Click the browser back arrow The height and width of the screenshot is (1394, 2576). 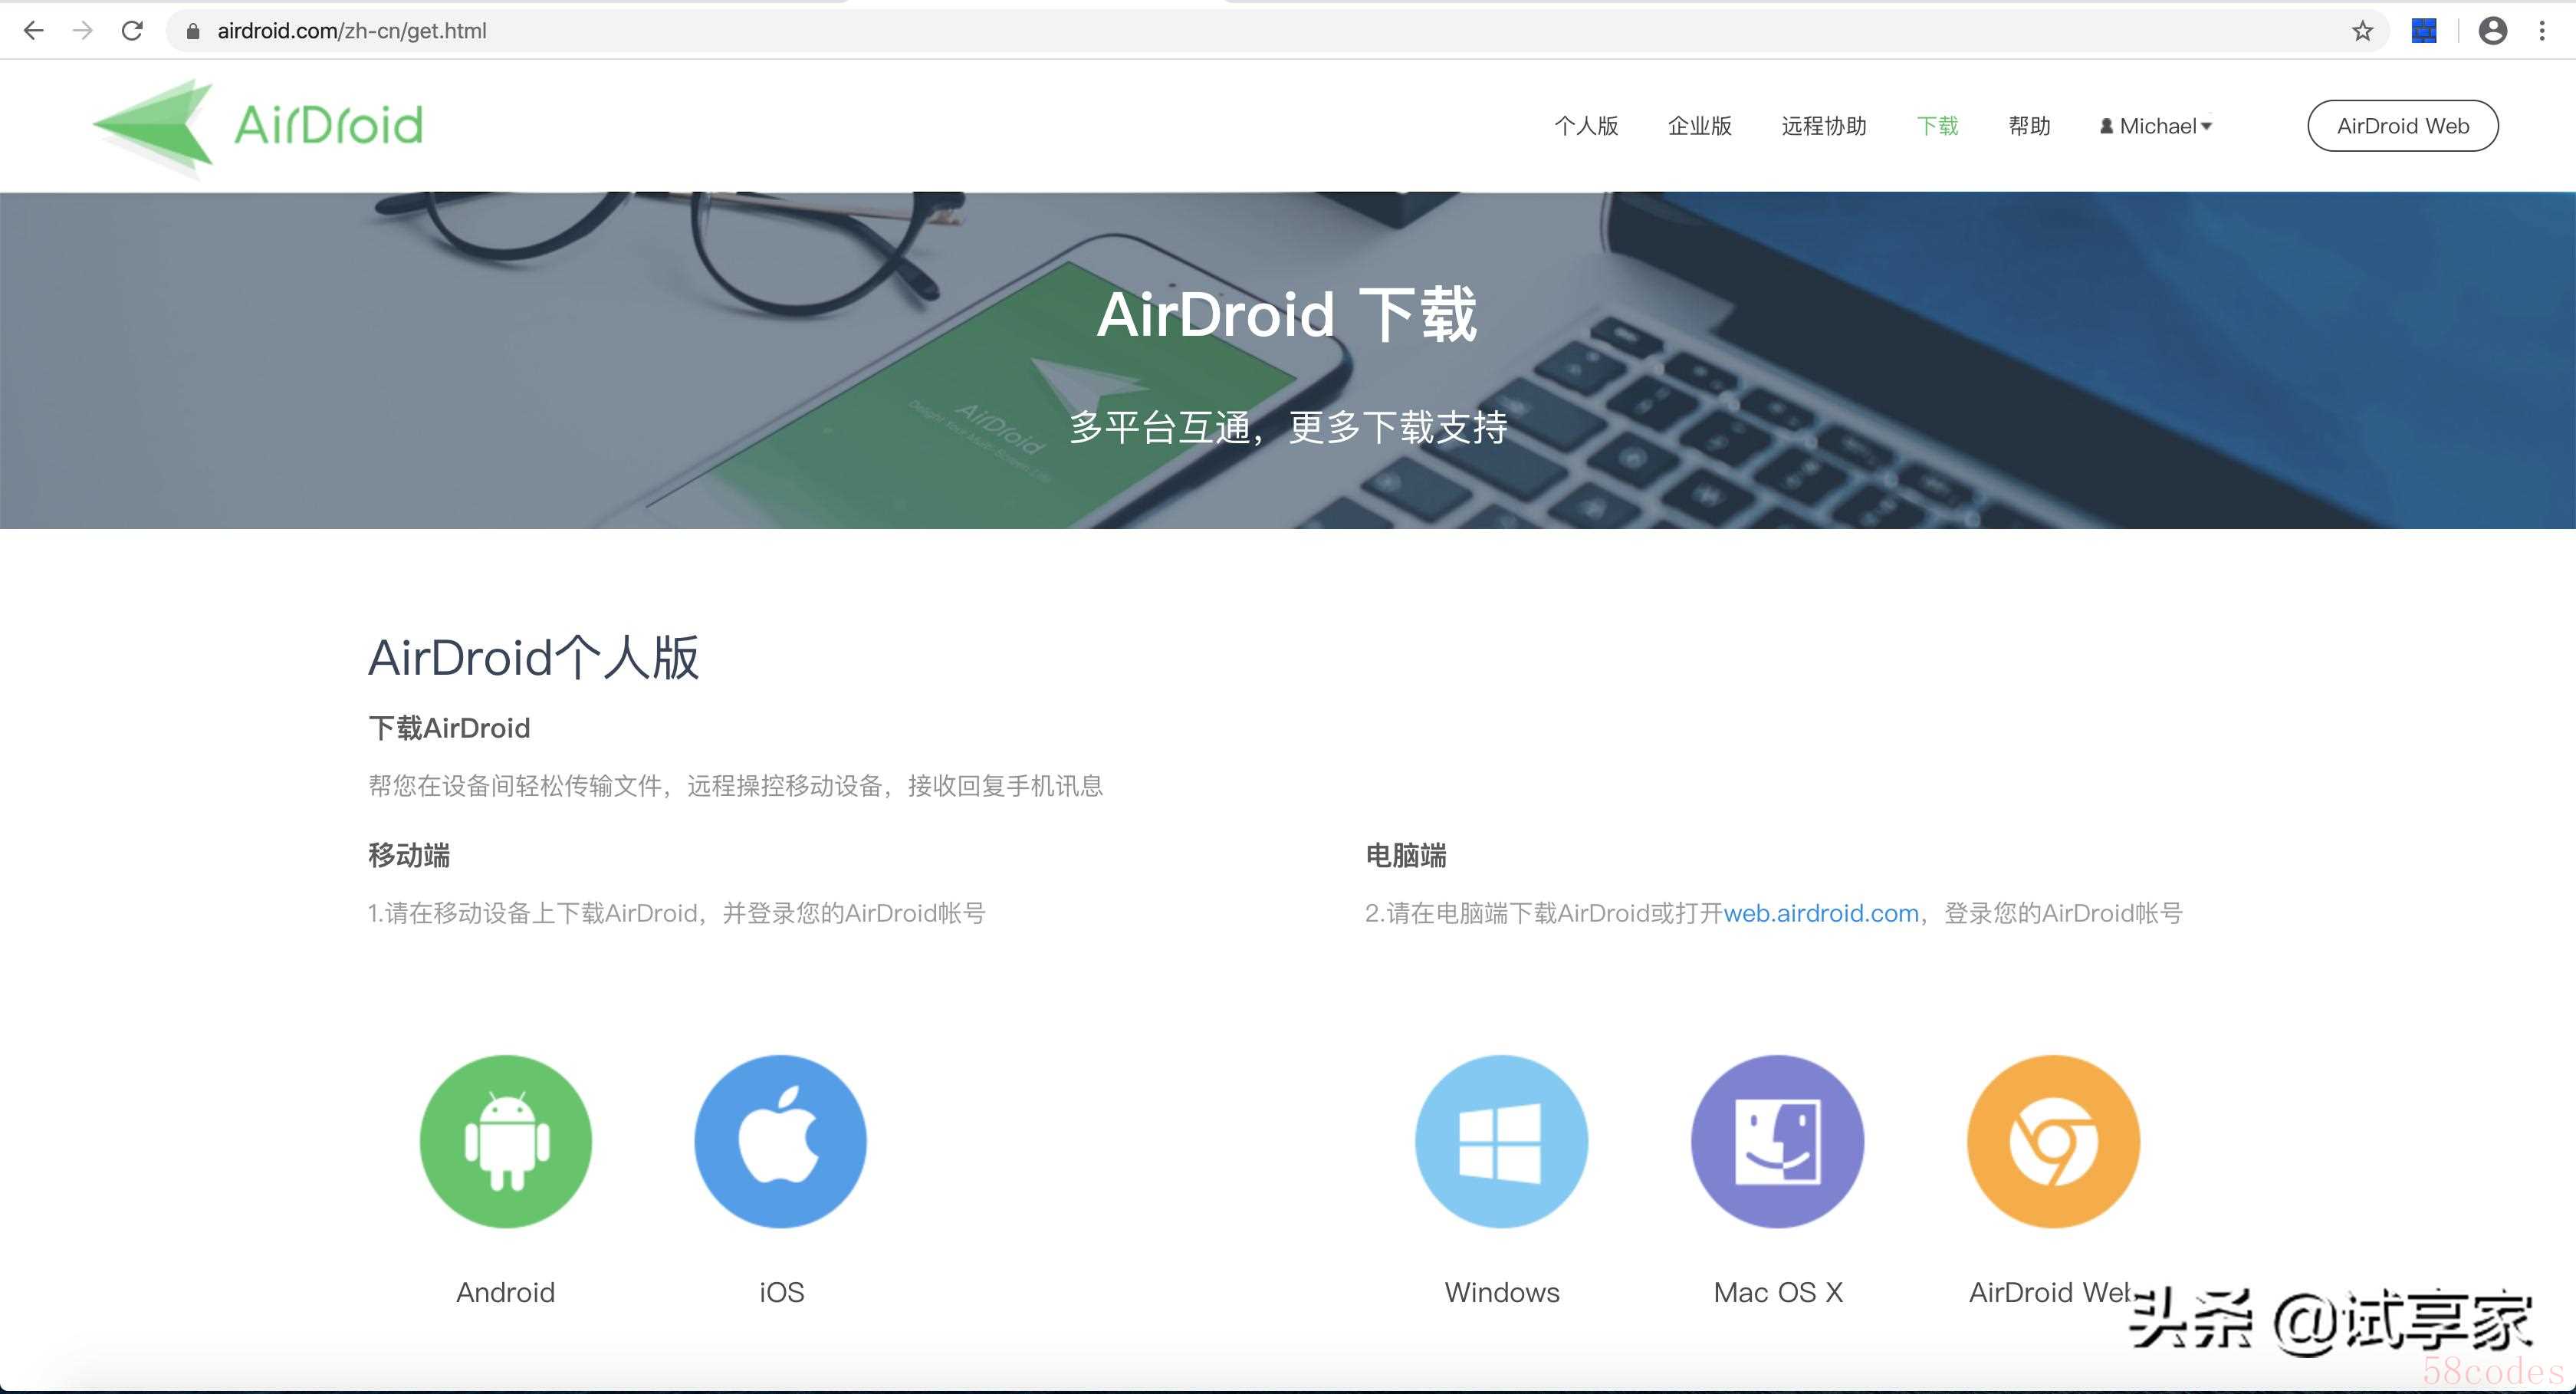(33, 31)
